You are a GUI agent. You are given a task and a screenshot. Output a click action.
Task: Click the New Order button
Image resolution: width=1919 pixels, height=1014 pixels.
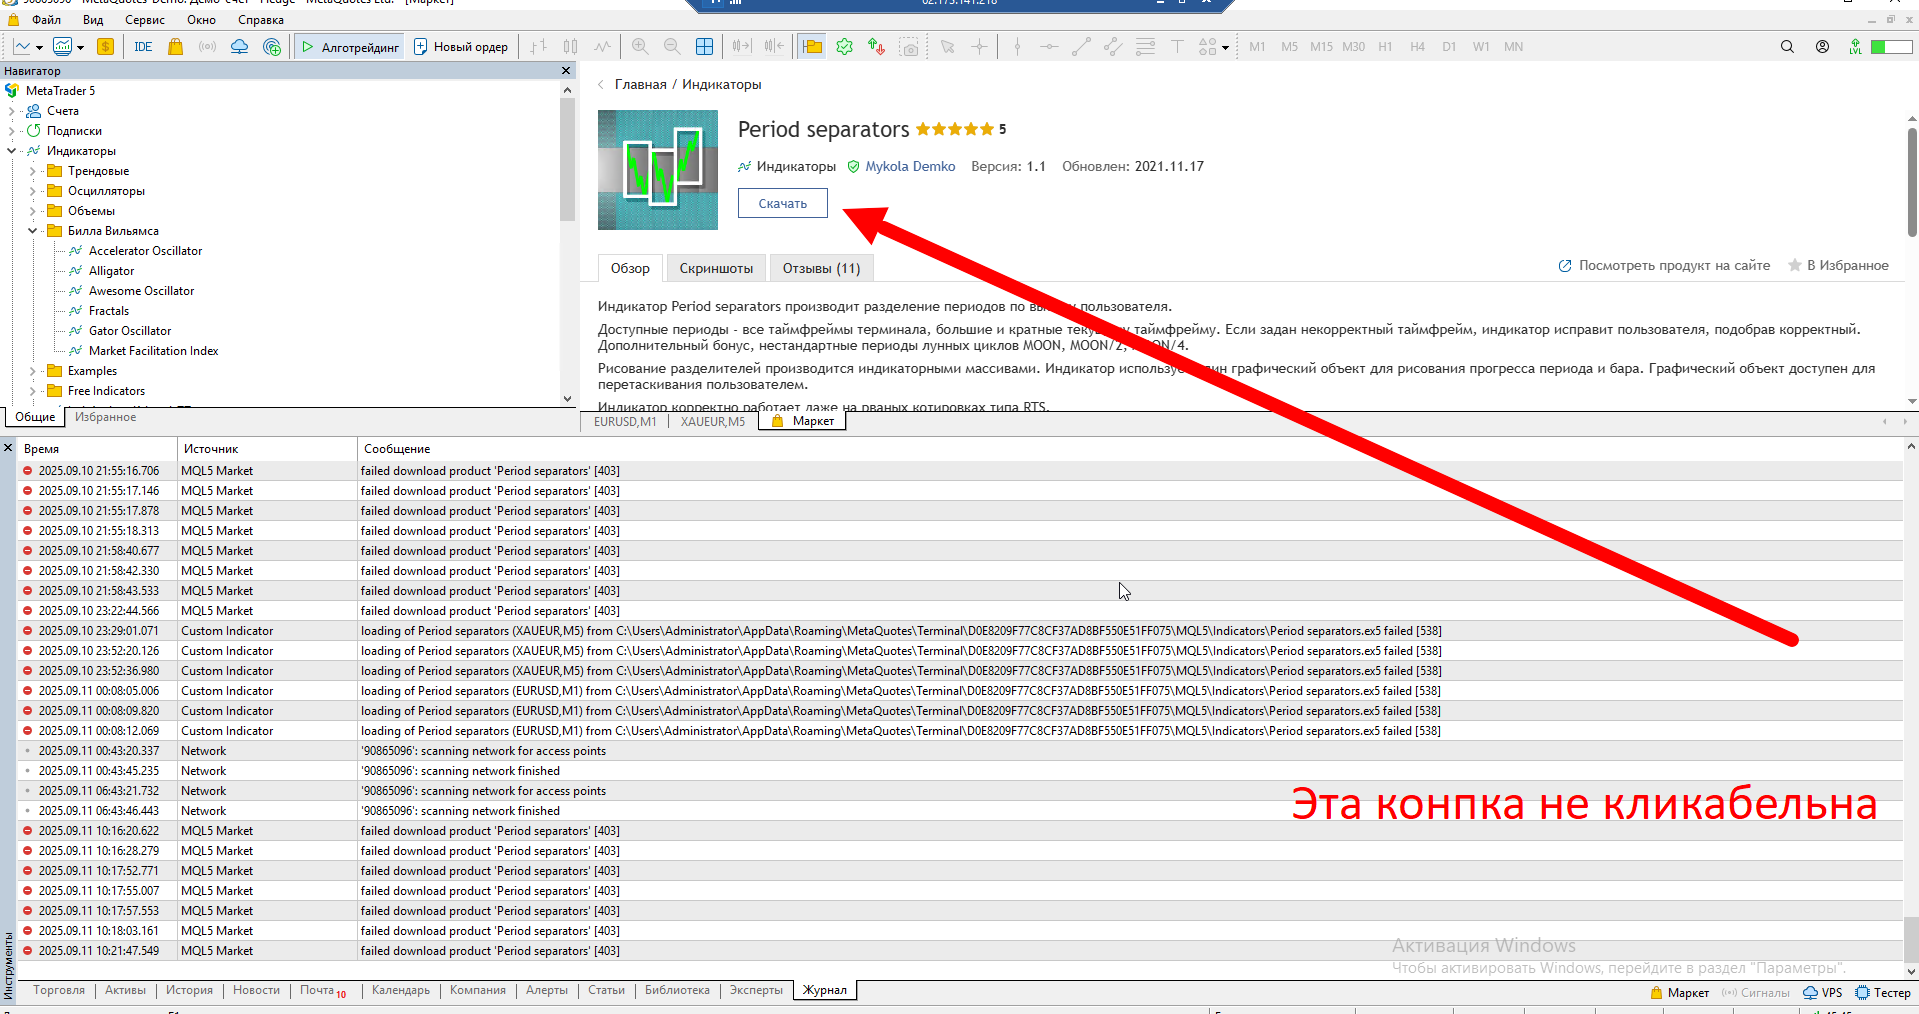(x=461, y=46)
